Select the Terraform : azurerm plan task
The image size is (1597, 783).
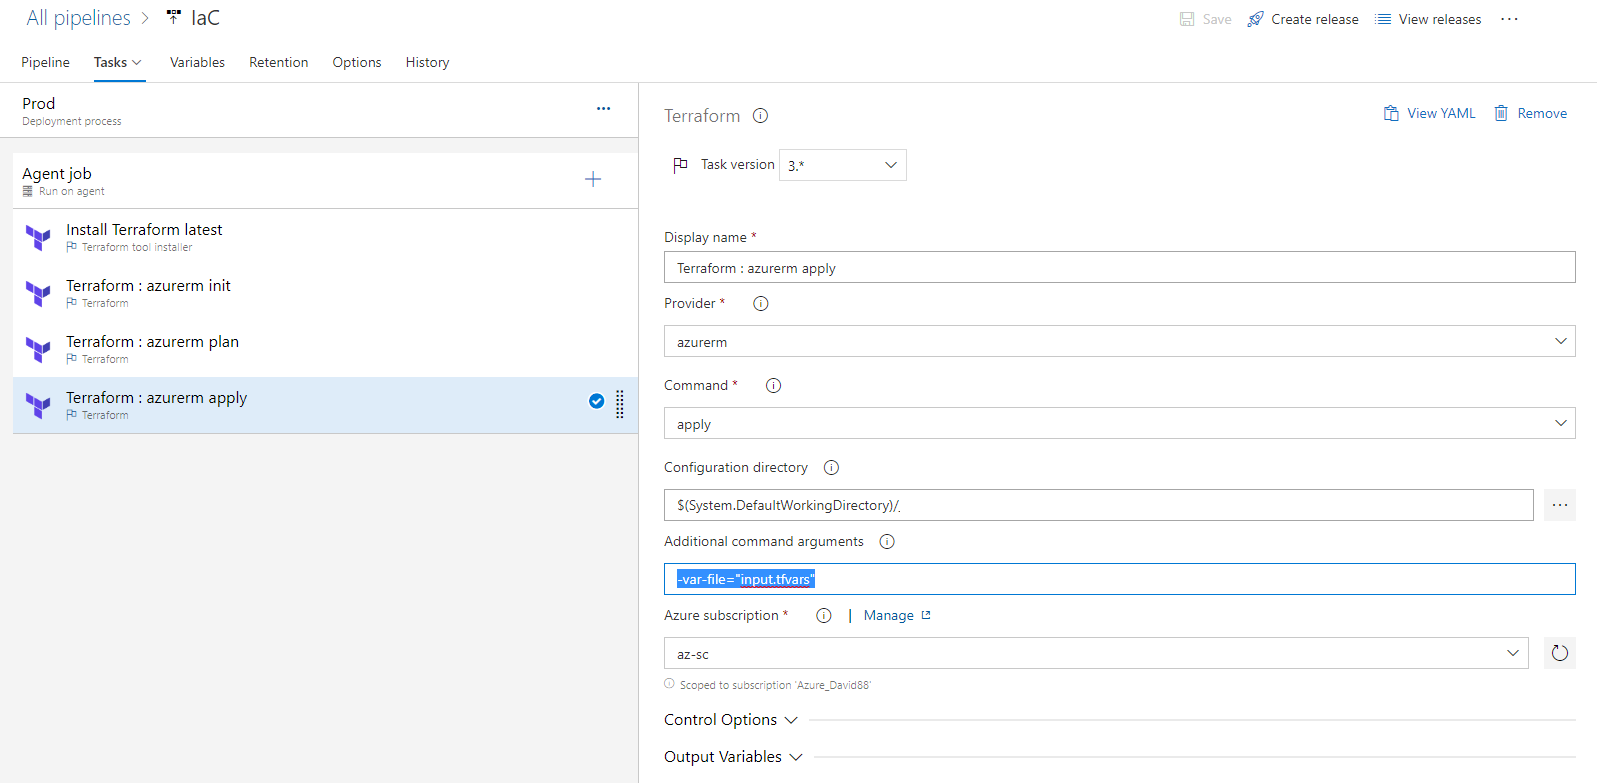click(325, 349)
